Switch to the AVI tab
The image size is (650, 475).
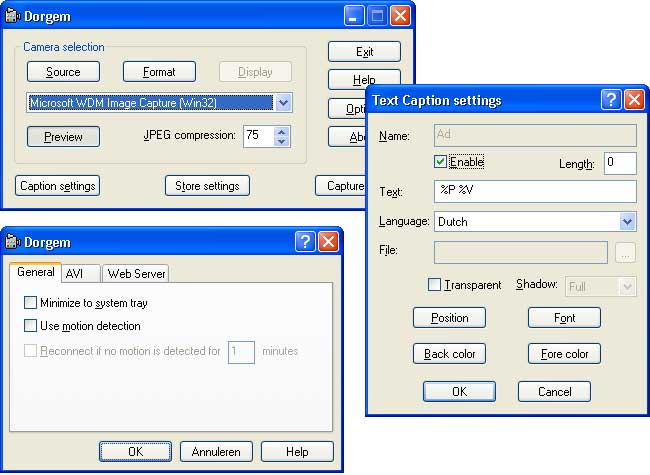tap(75, 273)
